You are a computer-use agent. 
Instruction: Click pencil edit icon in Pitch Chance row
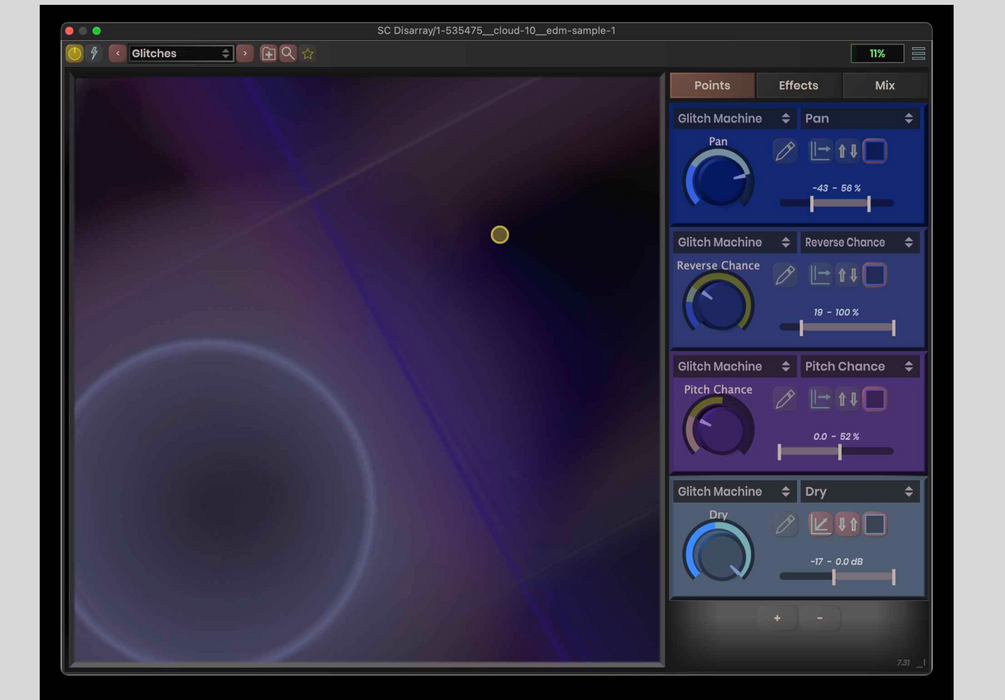click(785, 399)
